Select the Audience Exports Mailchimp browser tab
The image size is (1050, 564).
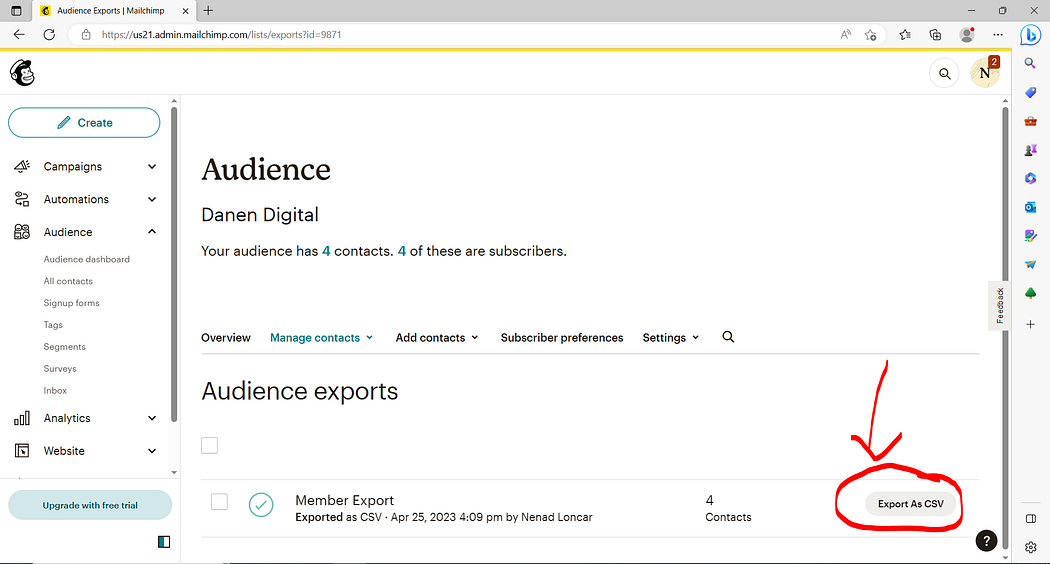[x=113, y=11]
